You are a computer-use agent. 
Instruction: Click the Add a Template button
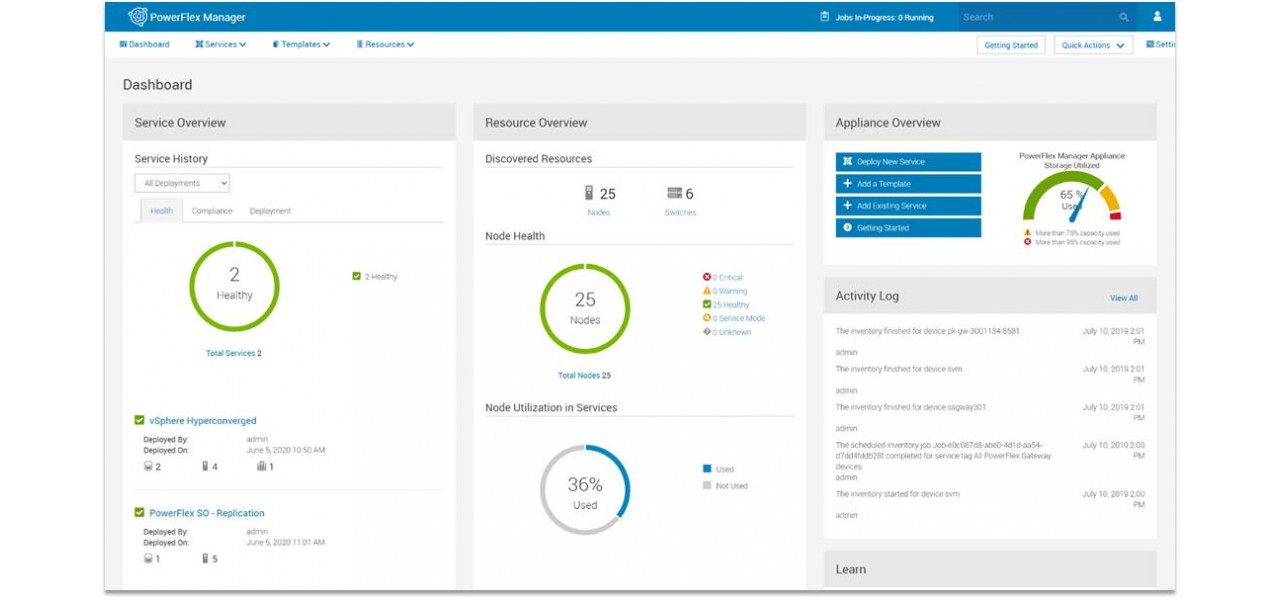908,184
